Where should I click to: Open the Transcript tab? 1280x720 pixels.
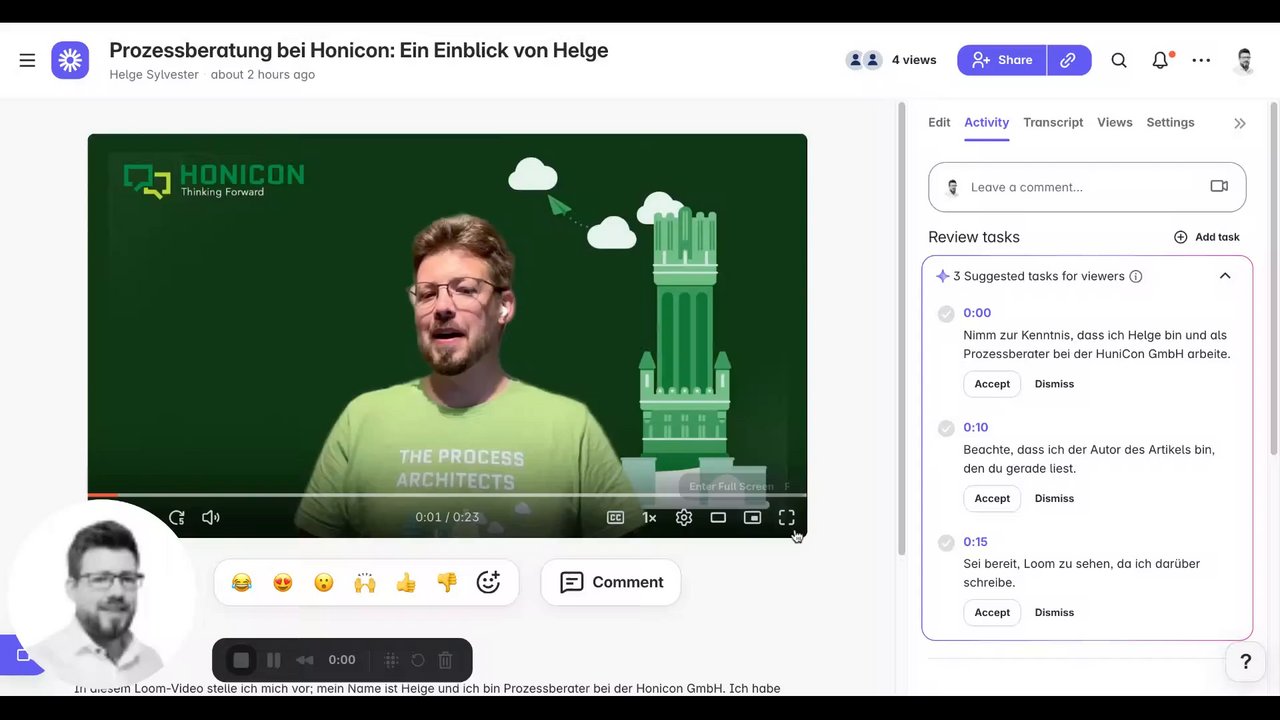(1053, 122)
